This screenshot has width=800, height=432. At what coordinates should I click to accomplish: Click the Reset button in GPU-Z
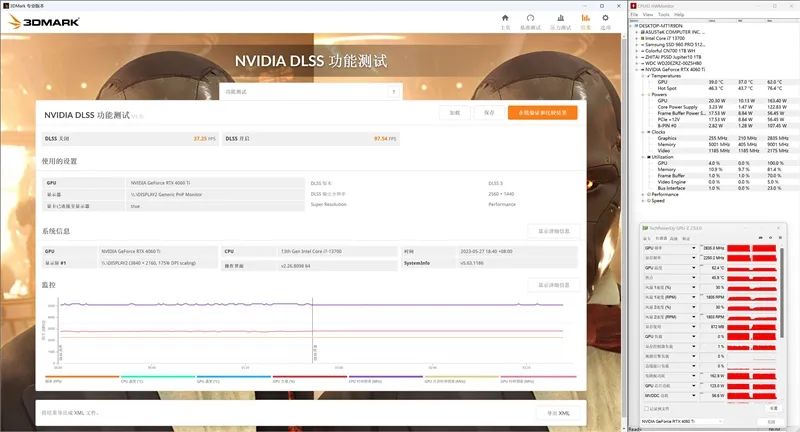tap(773, 409)
